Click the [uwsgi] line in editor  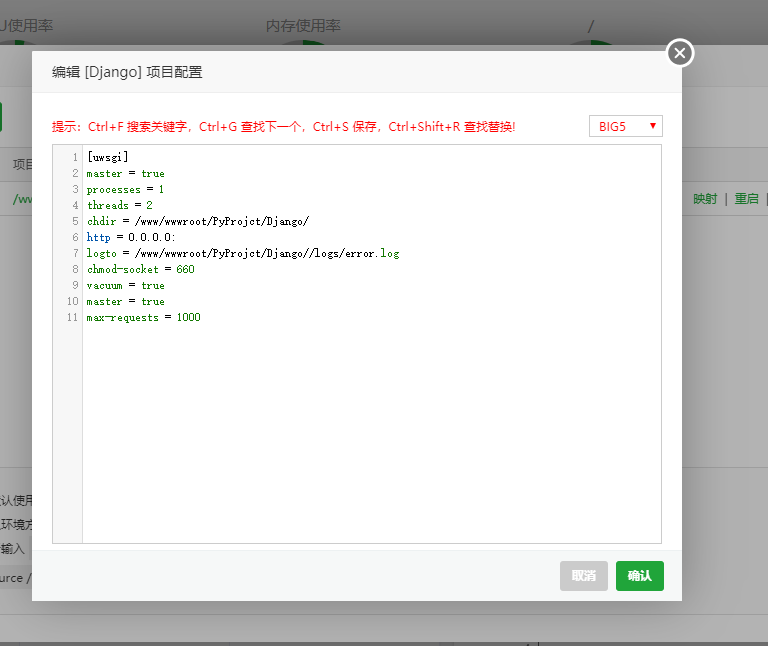click(108, 157)
